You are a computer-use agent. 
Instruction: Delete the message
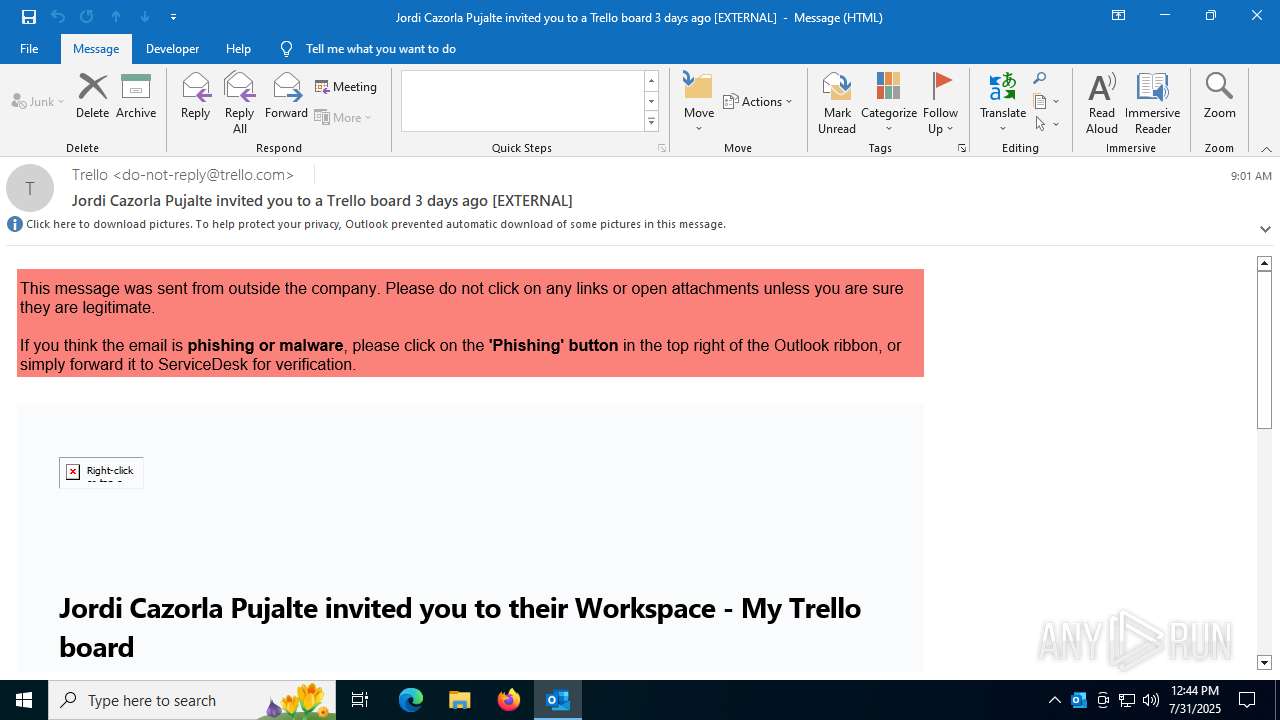point(92,96)
